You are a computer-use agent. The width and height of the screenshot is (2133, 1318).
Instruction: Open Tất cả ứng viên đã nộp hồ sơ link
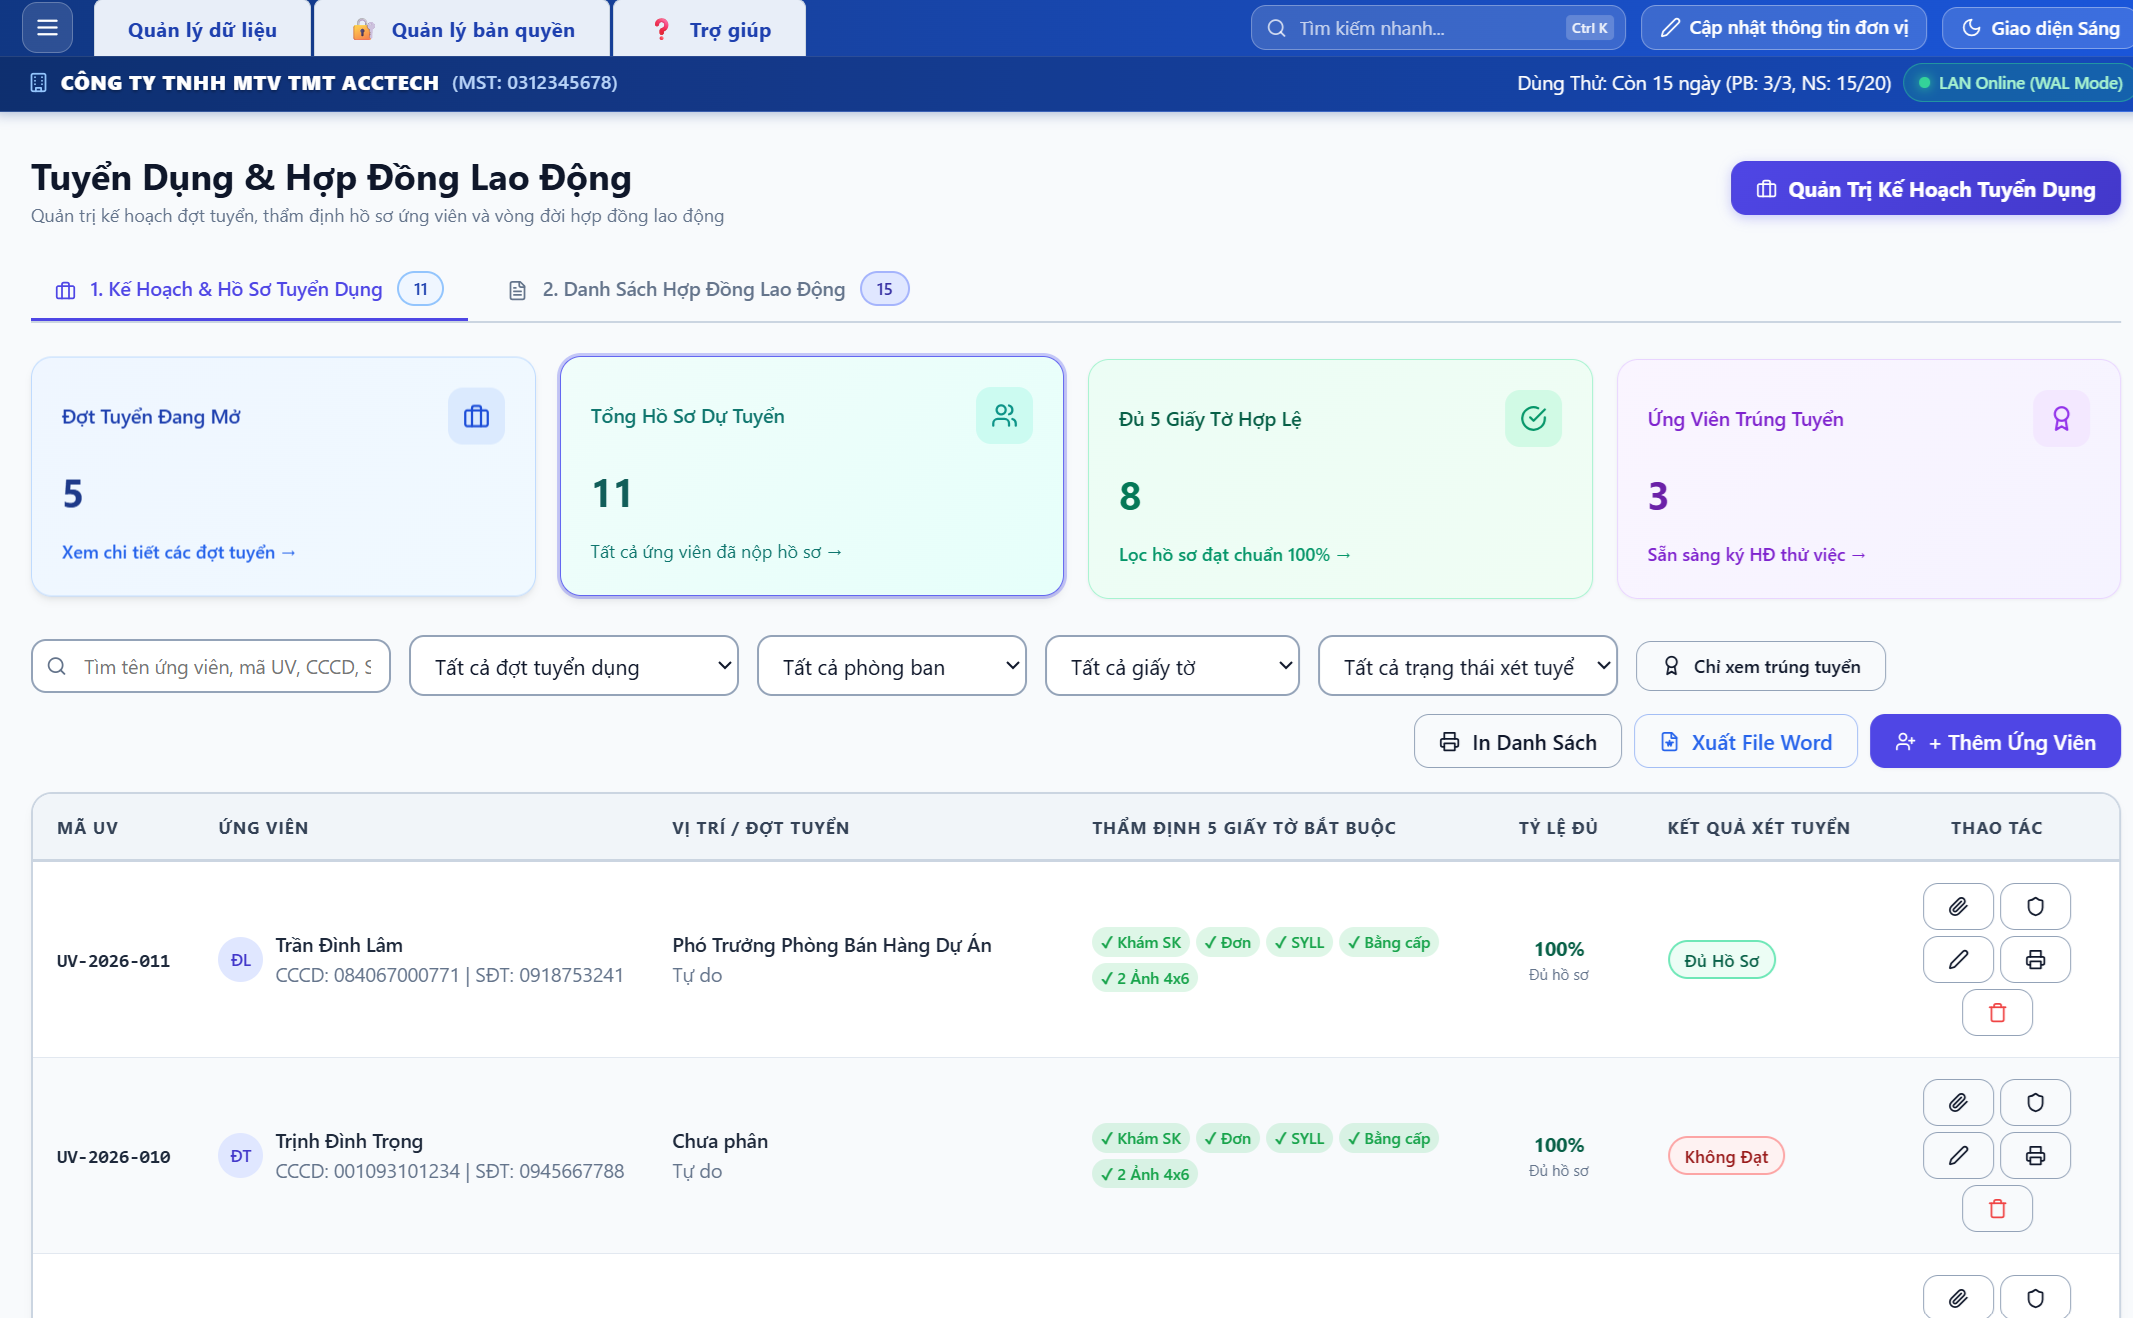[x=716, y=552]
